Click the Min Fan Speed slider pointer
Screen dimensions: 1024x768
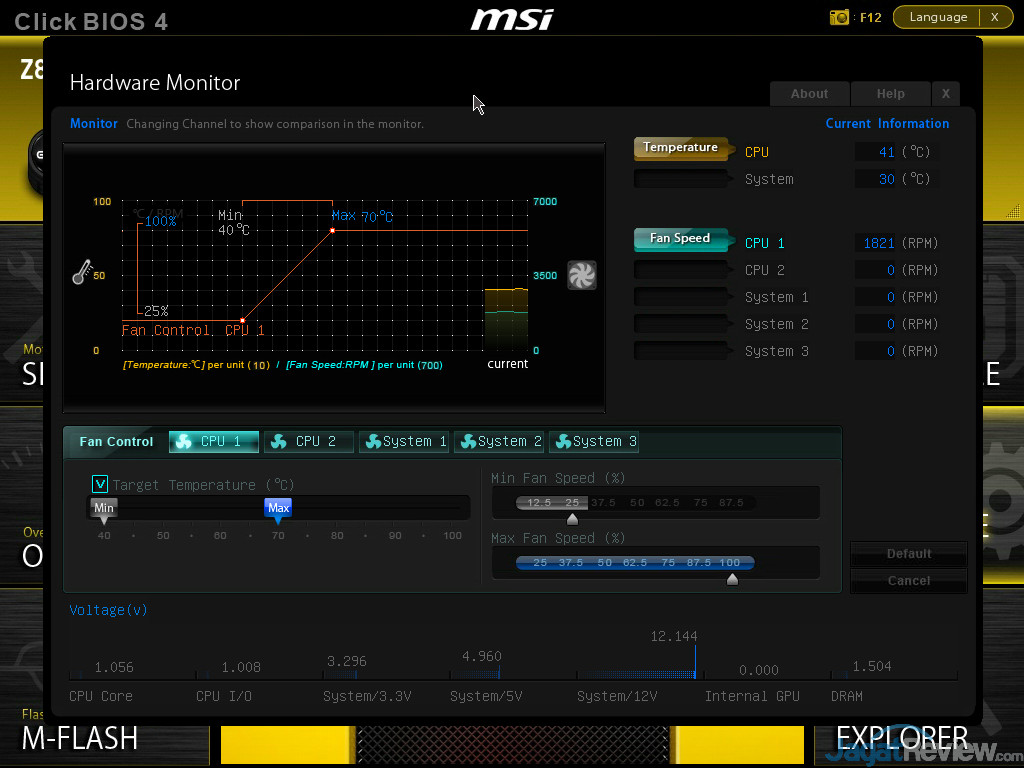coord(572,519)
